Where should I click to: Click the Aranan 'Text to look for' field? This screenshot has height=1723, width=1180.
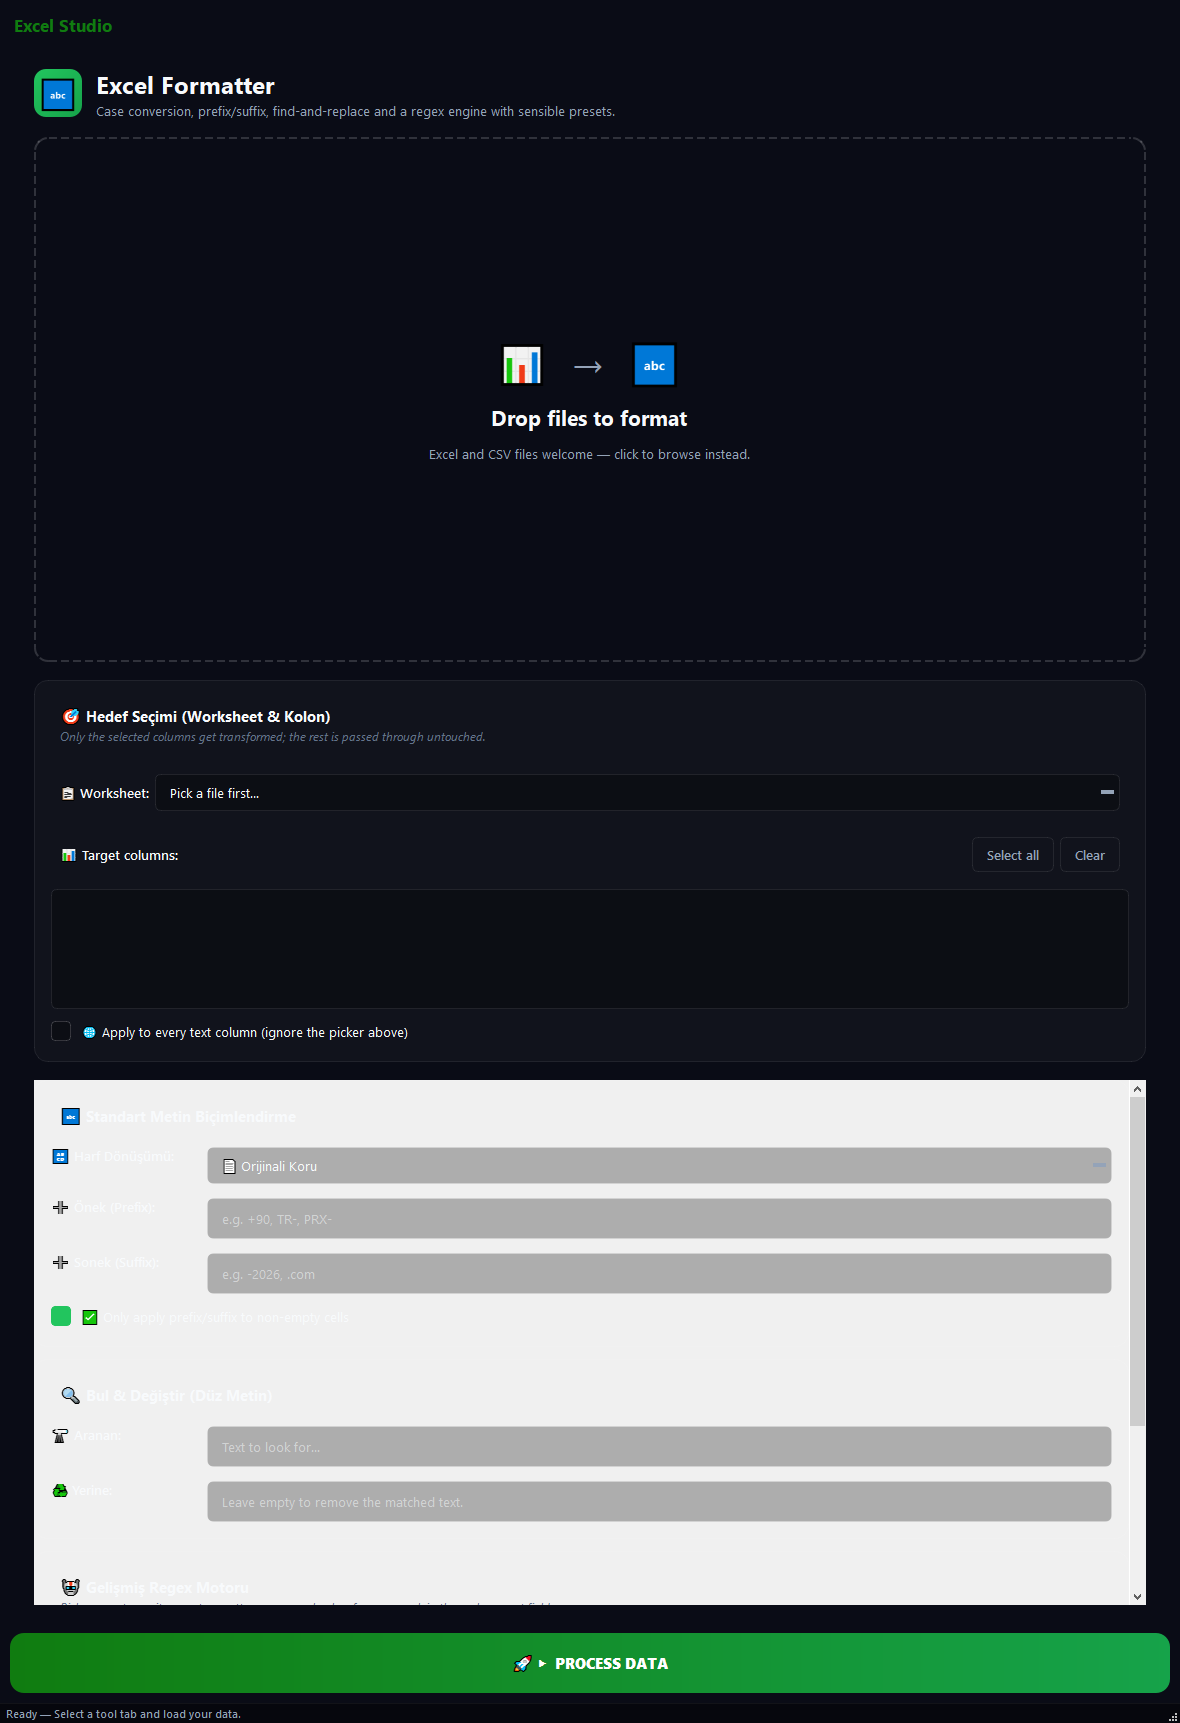click(659, 1446)
